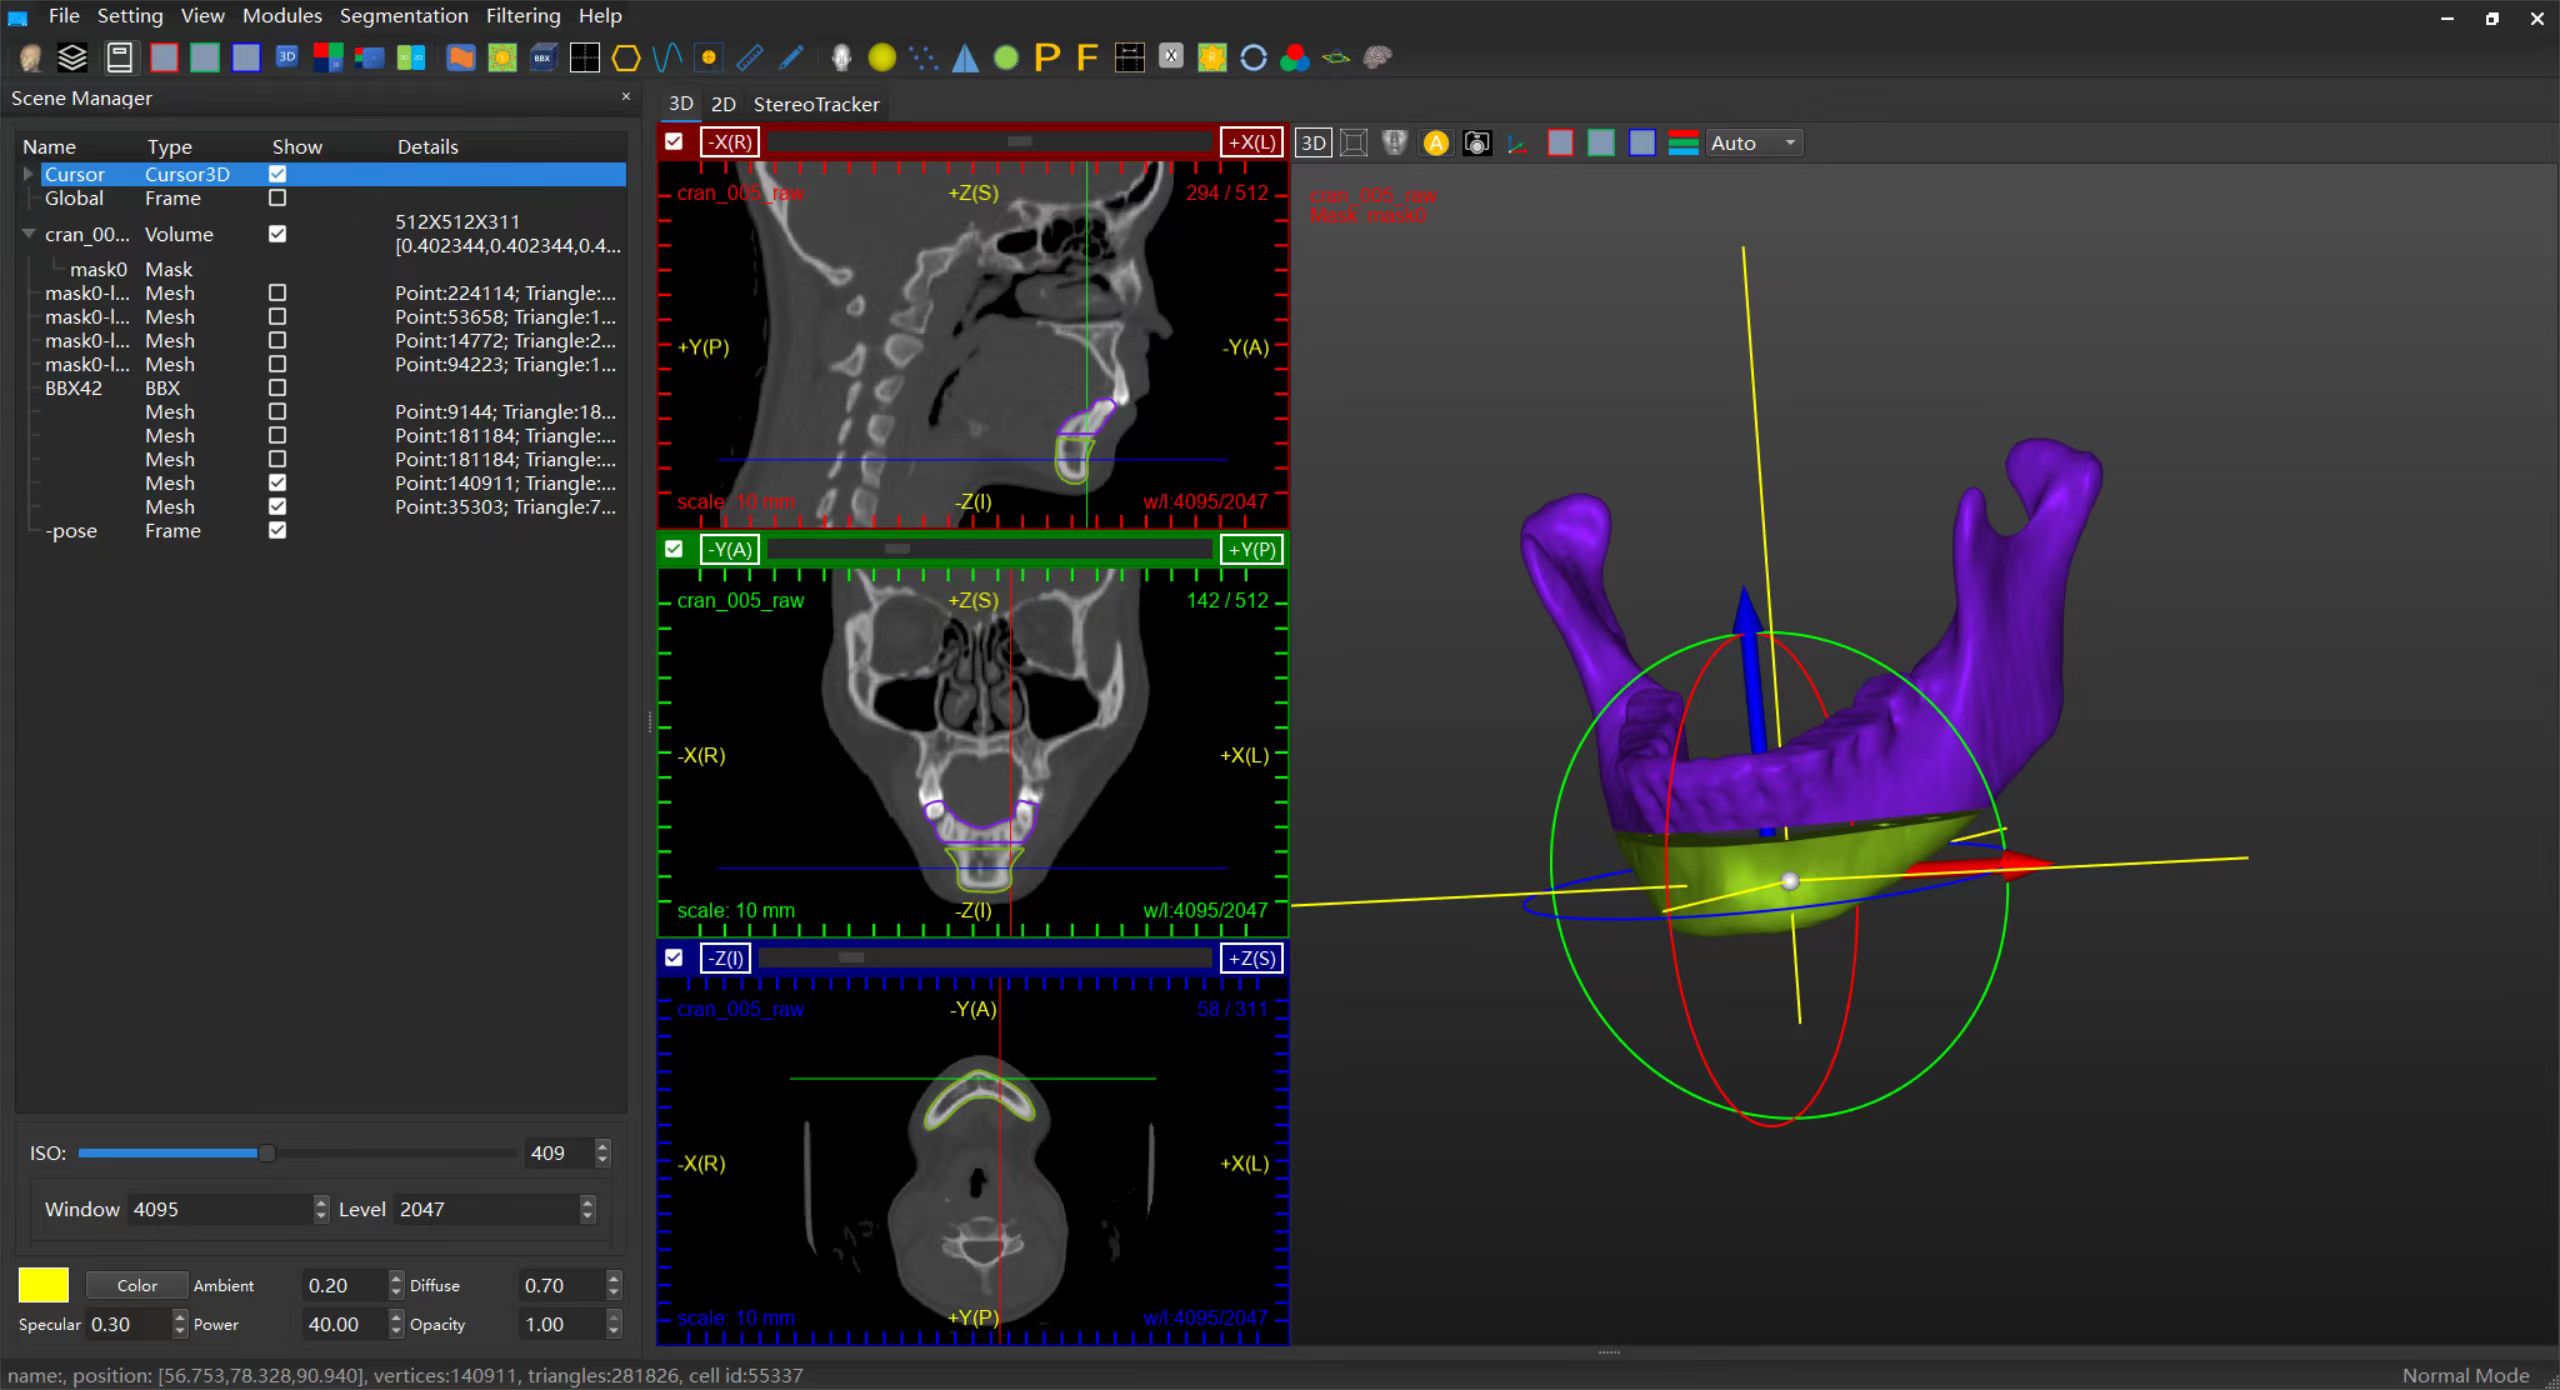The height and width of the screenshot is (1390, 2560).
Task: Click the Color button
Action: coord(137,1285)
